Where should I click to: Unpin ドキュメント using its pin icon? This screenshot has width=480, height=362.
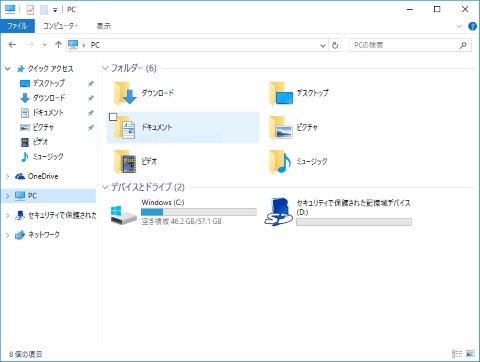point(90,113)
